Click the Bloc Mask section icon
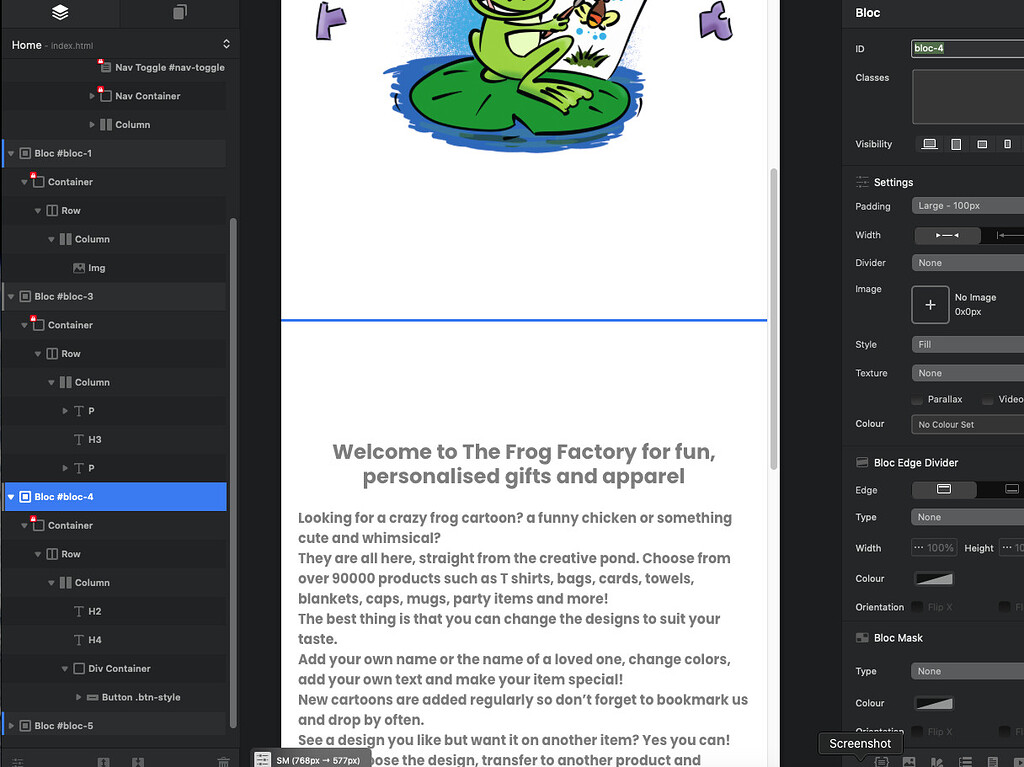Viewport: 1024px width, 767px height. [x=862, y=637]
